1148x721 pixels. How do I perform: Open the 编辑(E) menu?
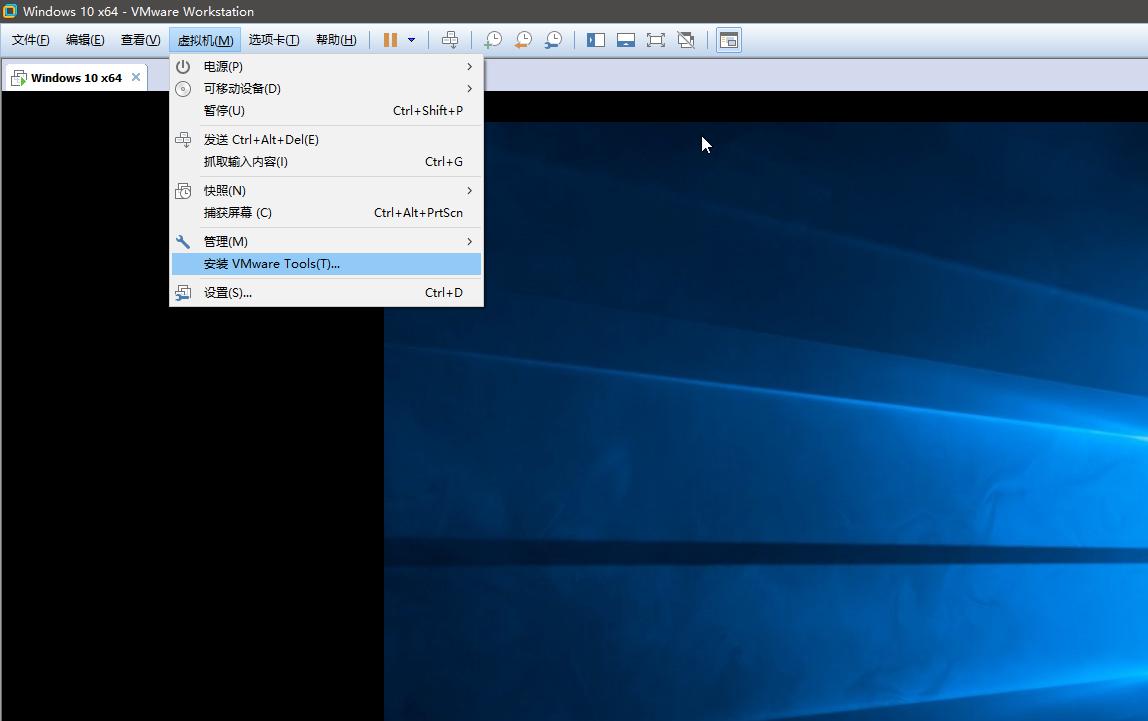(x=85, y=40)
